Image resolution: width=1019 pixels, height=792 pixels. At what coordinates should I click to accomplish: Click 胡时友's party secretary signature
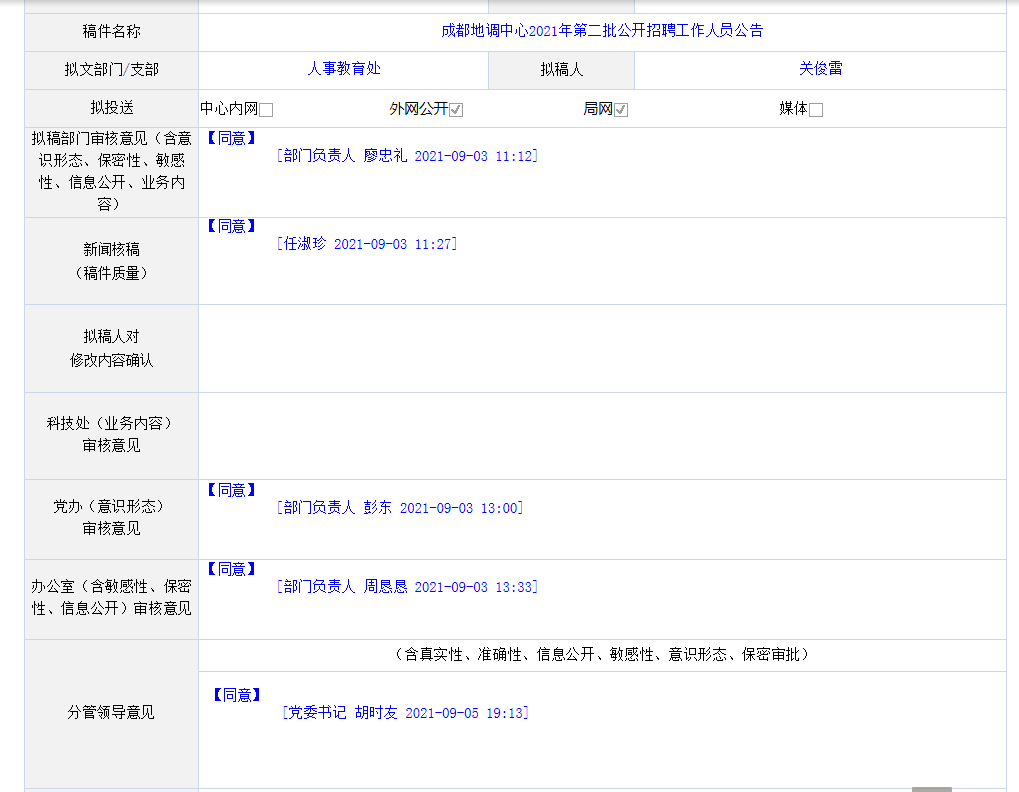pyautogui.click(x=405, y=713)
